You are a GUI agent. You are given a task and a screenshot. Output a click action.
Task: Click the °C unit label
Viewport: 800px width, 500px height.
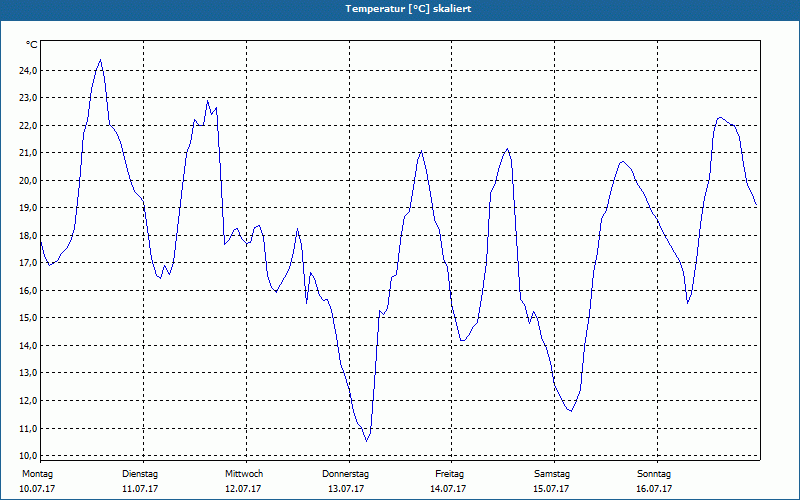point(32,45)
